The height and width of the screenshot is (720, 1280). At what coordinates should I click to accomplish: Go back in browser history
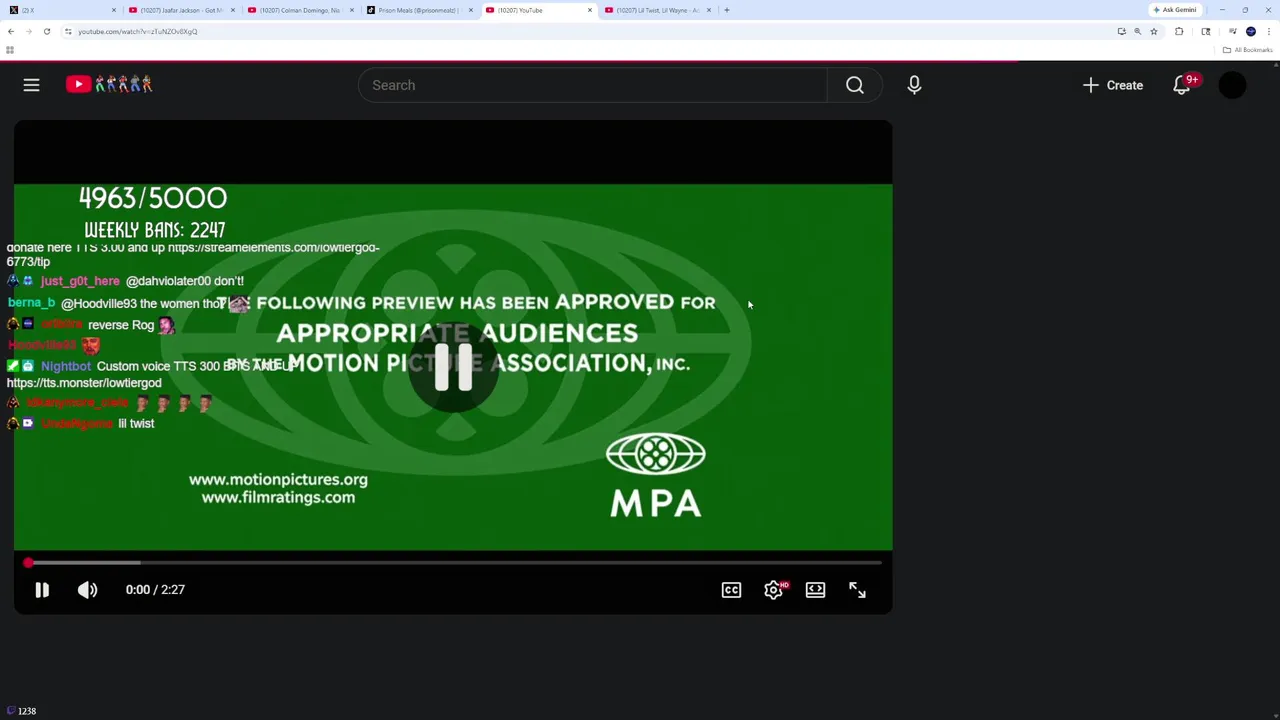pos(11,31)
